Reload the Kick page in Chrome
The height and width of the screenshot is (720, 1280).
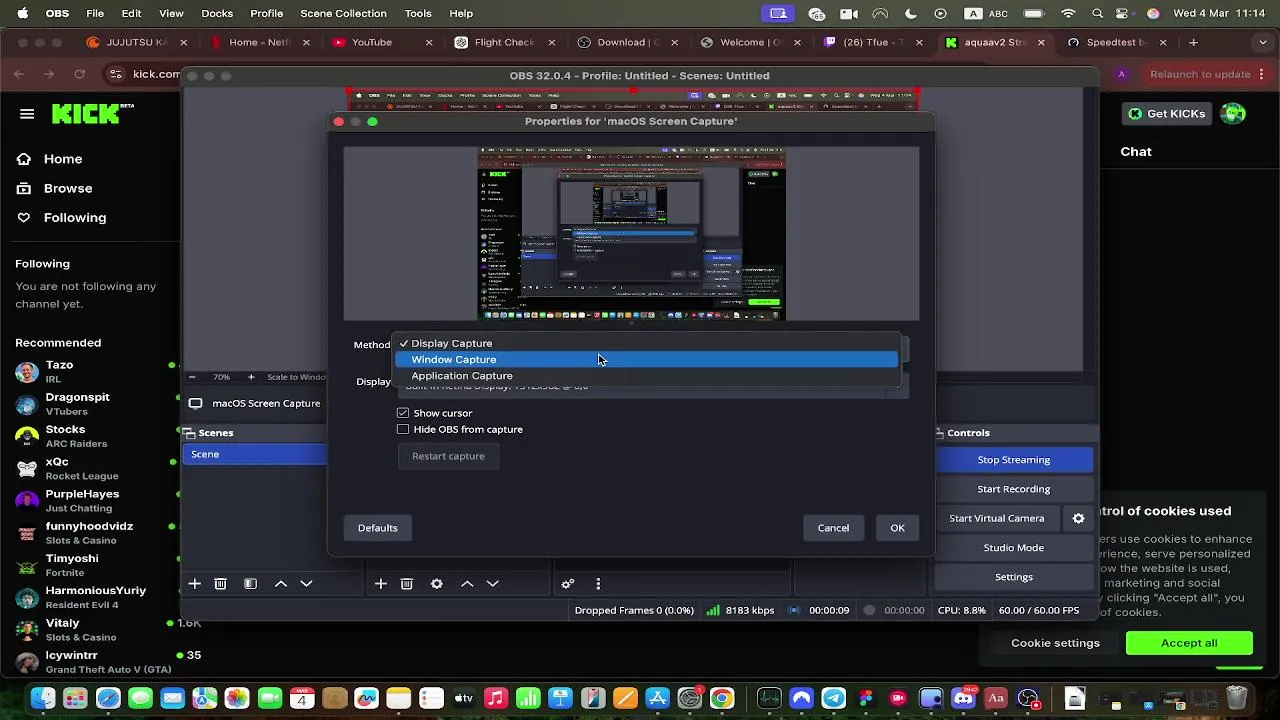pos(80,74)
